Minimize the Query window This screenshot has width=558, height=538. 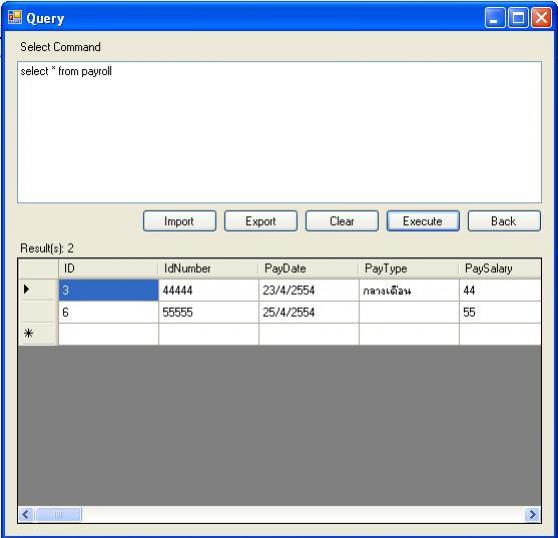[495, 17]
